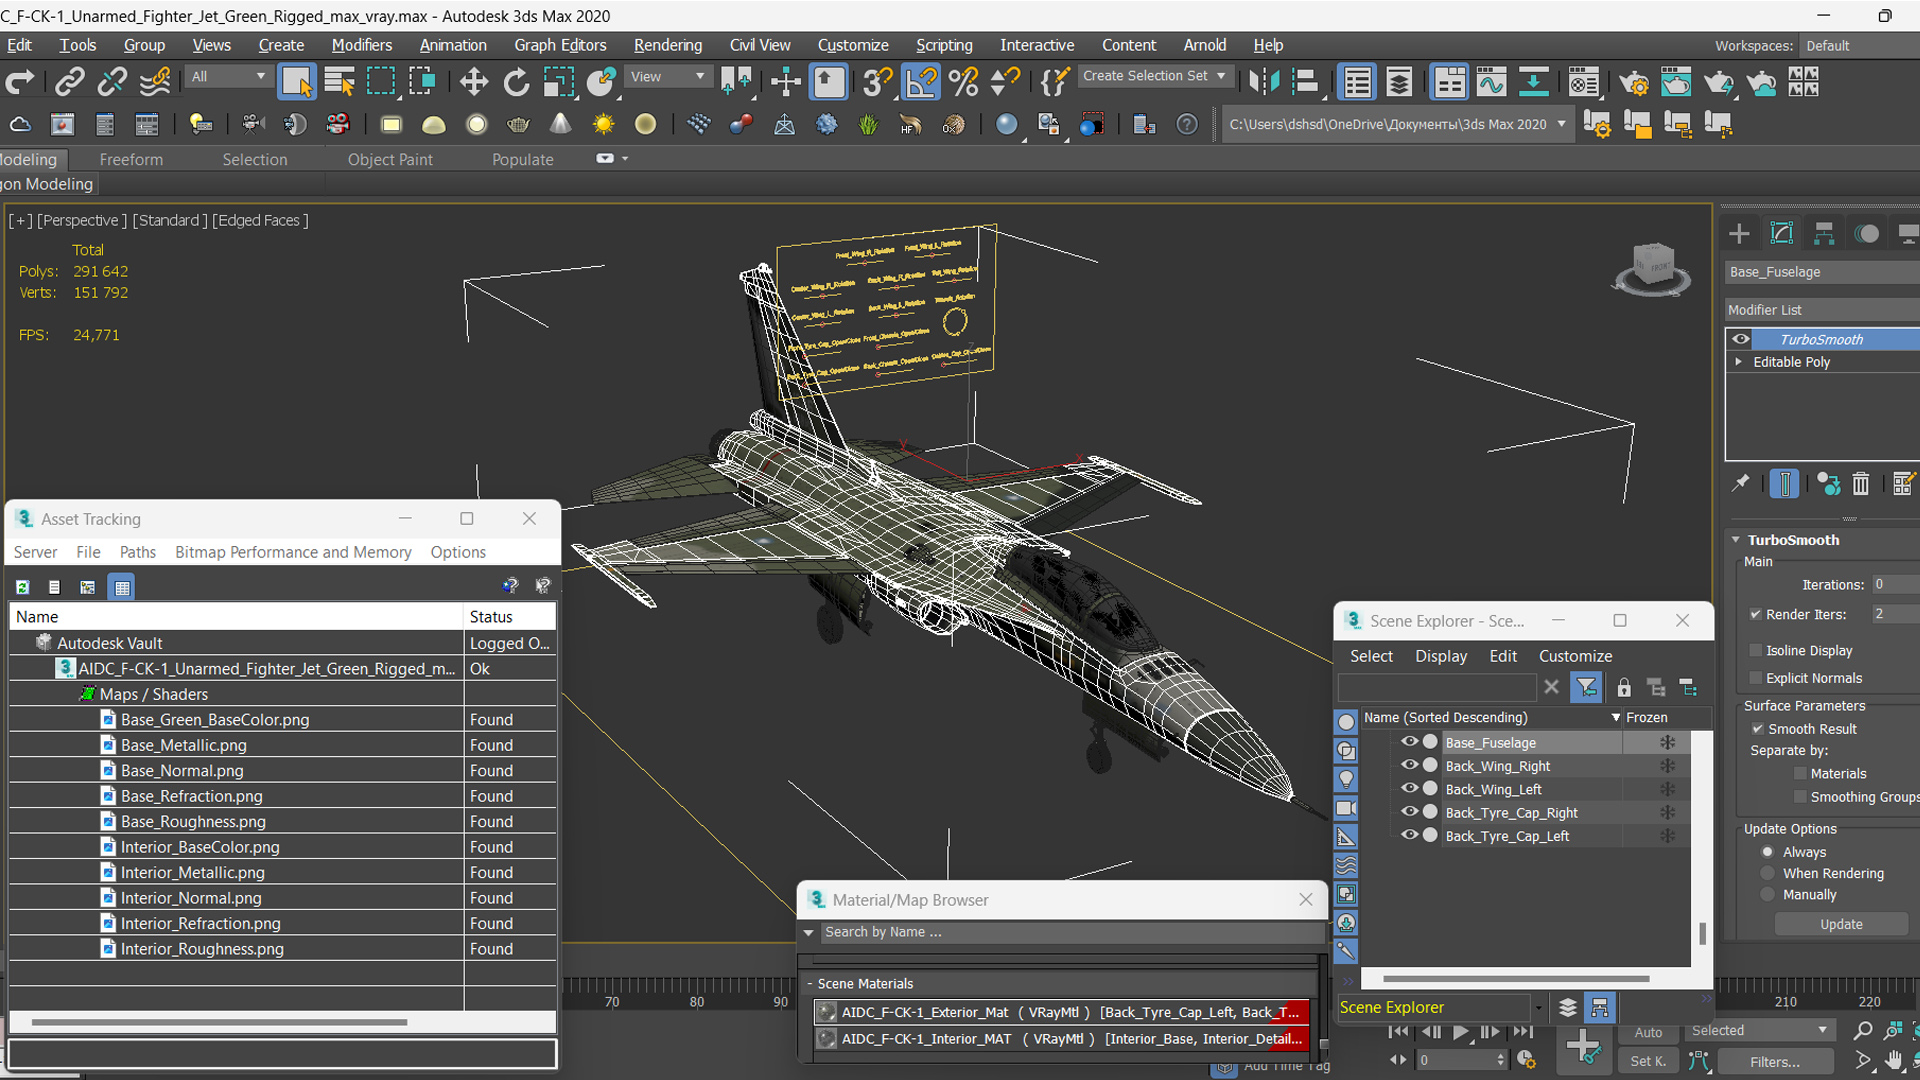Open Scene Explorer Display menu
The width and height of the screenshot is (1920, 1080).
pos(1440,656)
